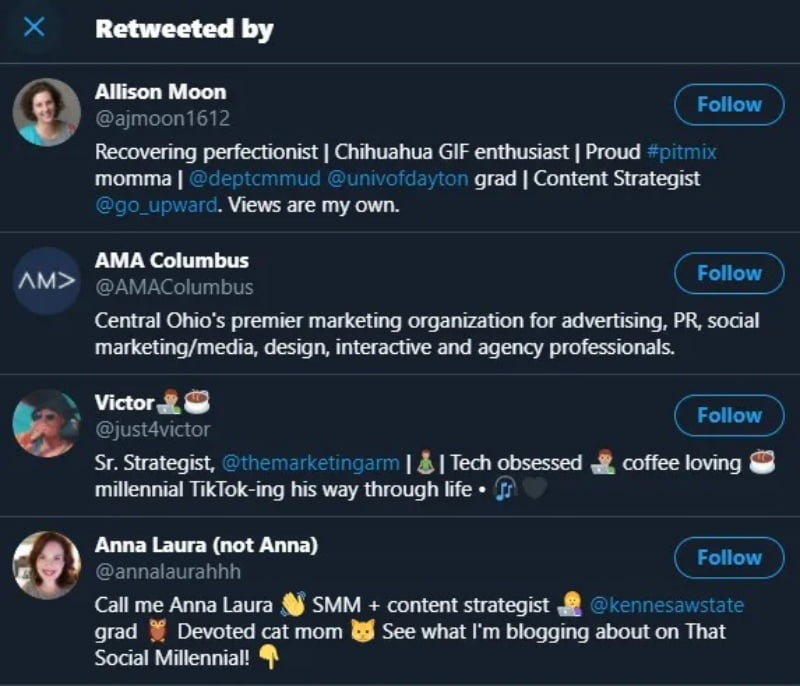Image resolution: width=800 pixels, height=686 pixels.
Task: Follow AMA Columbus
Action: (729, 273)
